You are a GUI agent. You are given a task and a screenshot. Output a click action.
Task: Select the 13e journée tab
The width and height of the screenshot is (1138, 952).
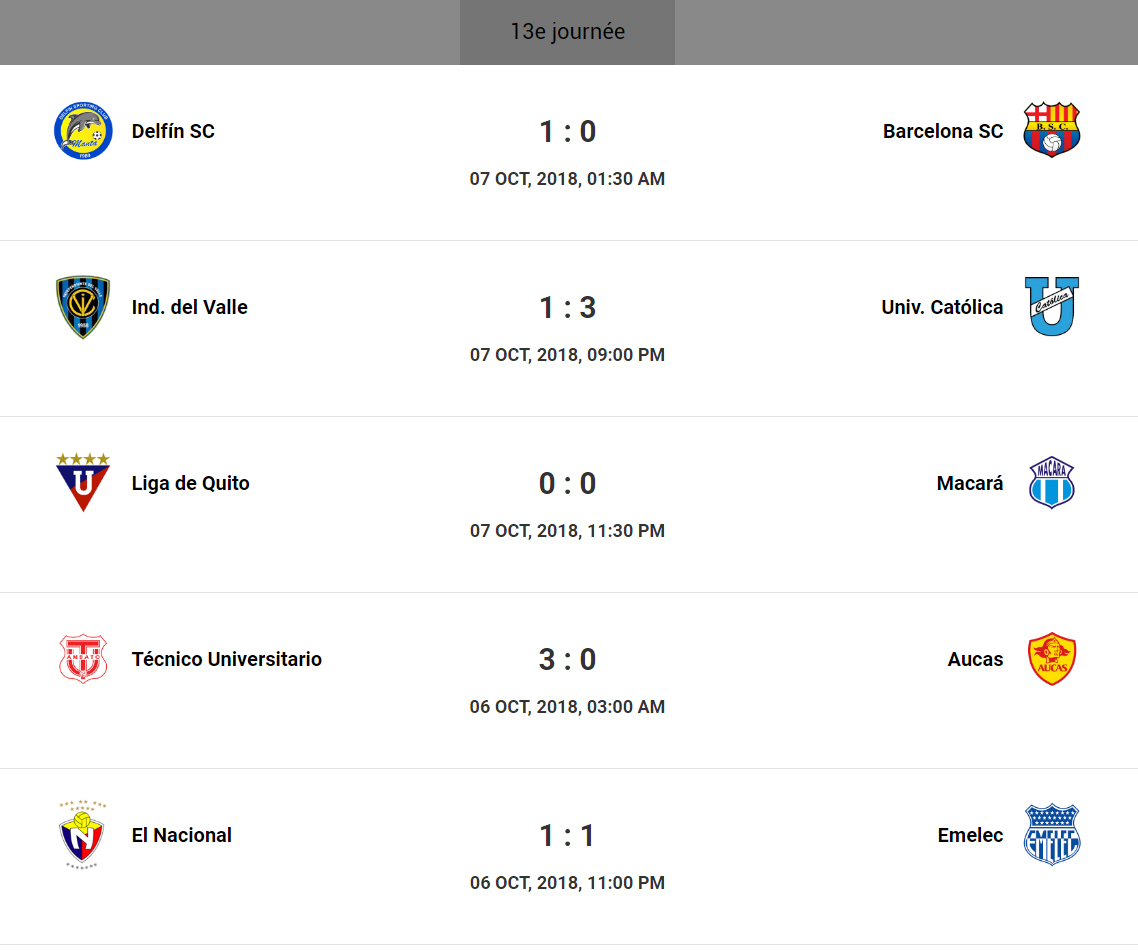(567, 32)
